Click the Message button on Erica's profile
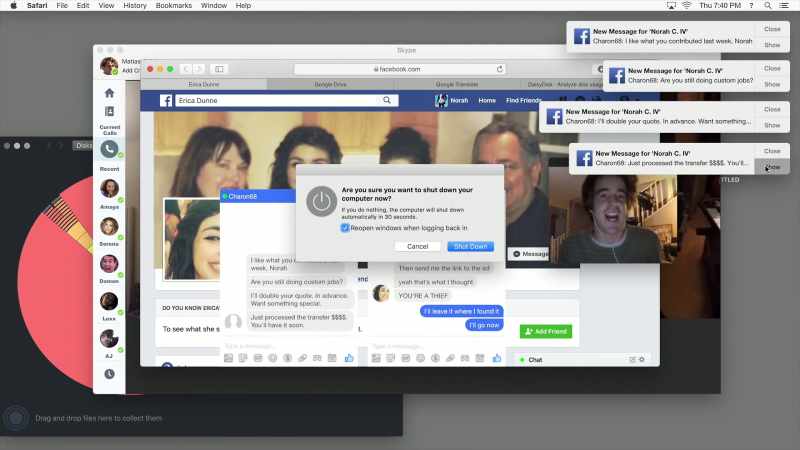Screen dimensions: 800x450 click(529, 254)
